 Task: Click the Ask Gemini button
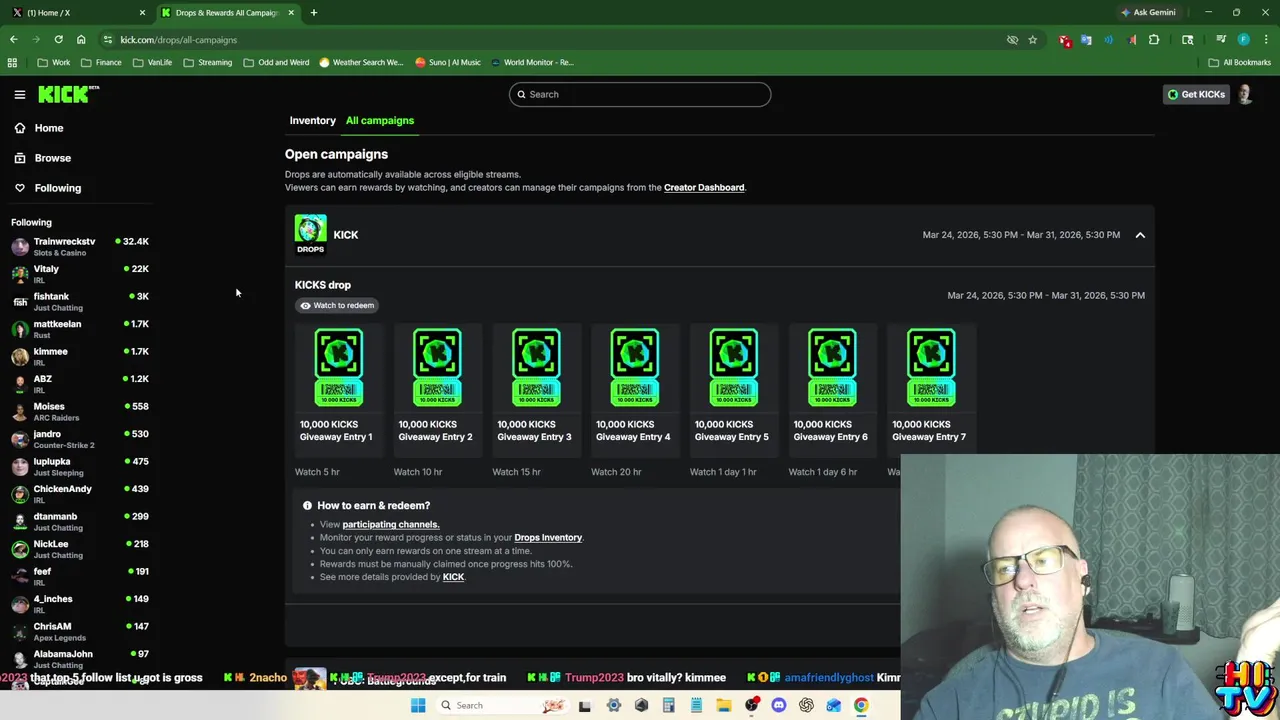pyautogui.click(x=1148, y=13)
